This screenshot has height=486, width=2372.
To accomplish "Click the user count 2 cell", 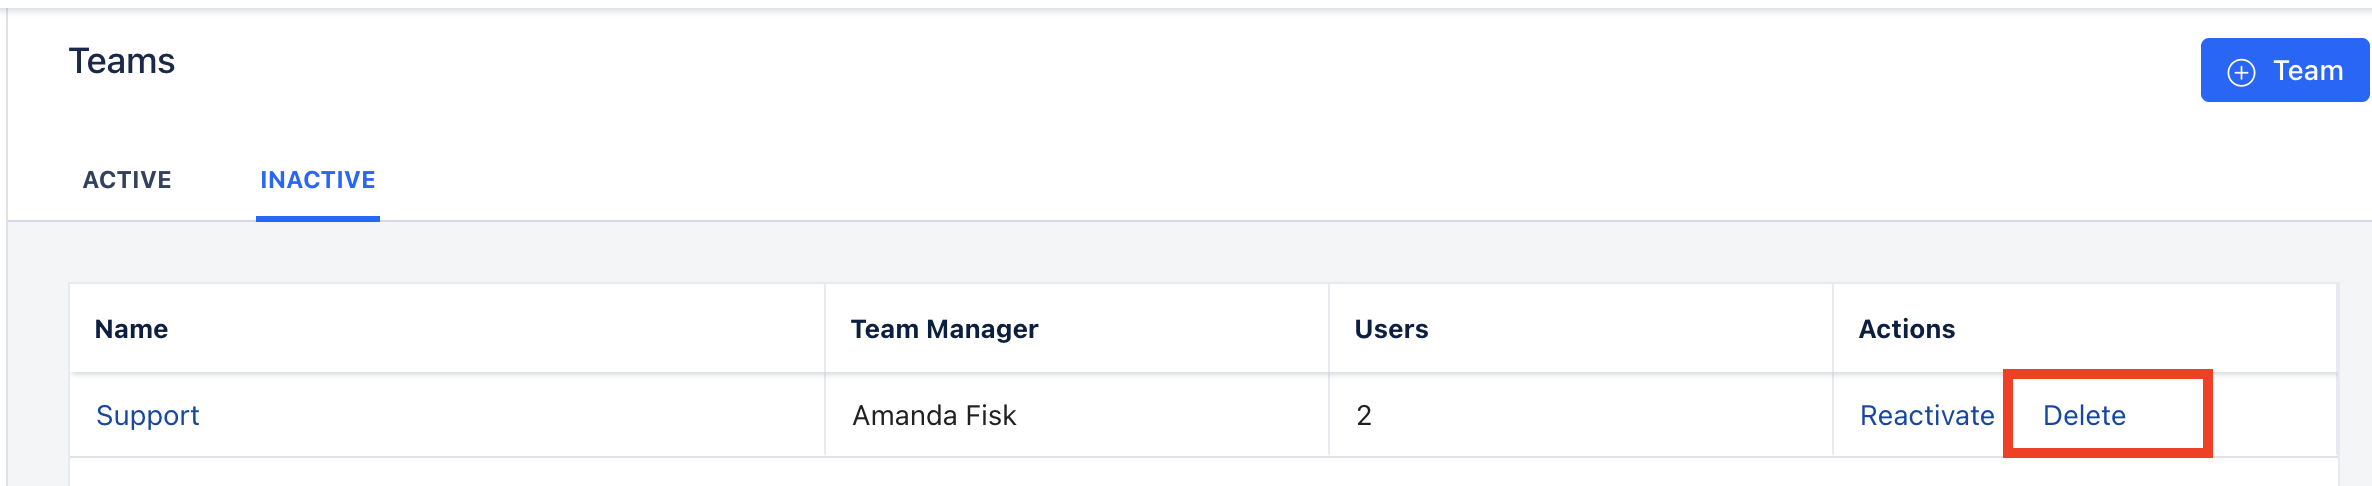I will (x=1581, y=415).
